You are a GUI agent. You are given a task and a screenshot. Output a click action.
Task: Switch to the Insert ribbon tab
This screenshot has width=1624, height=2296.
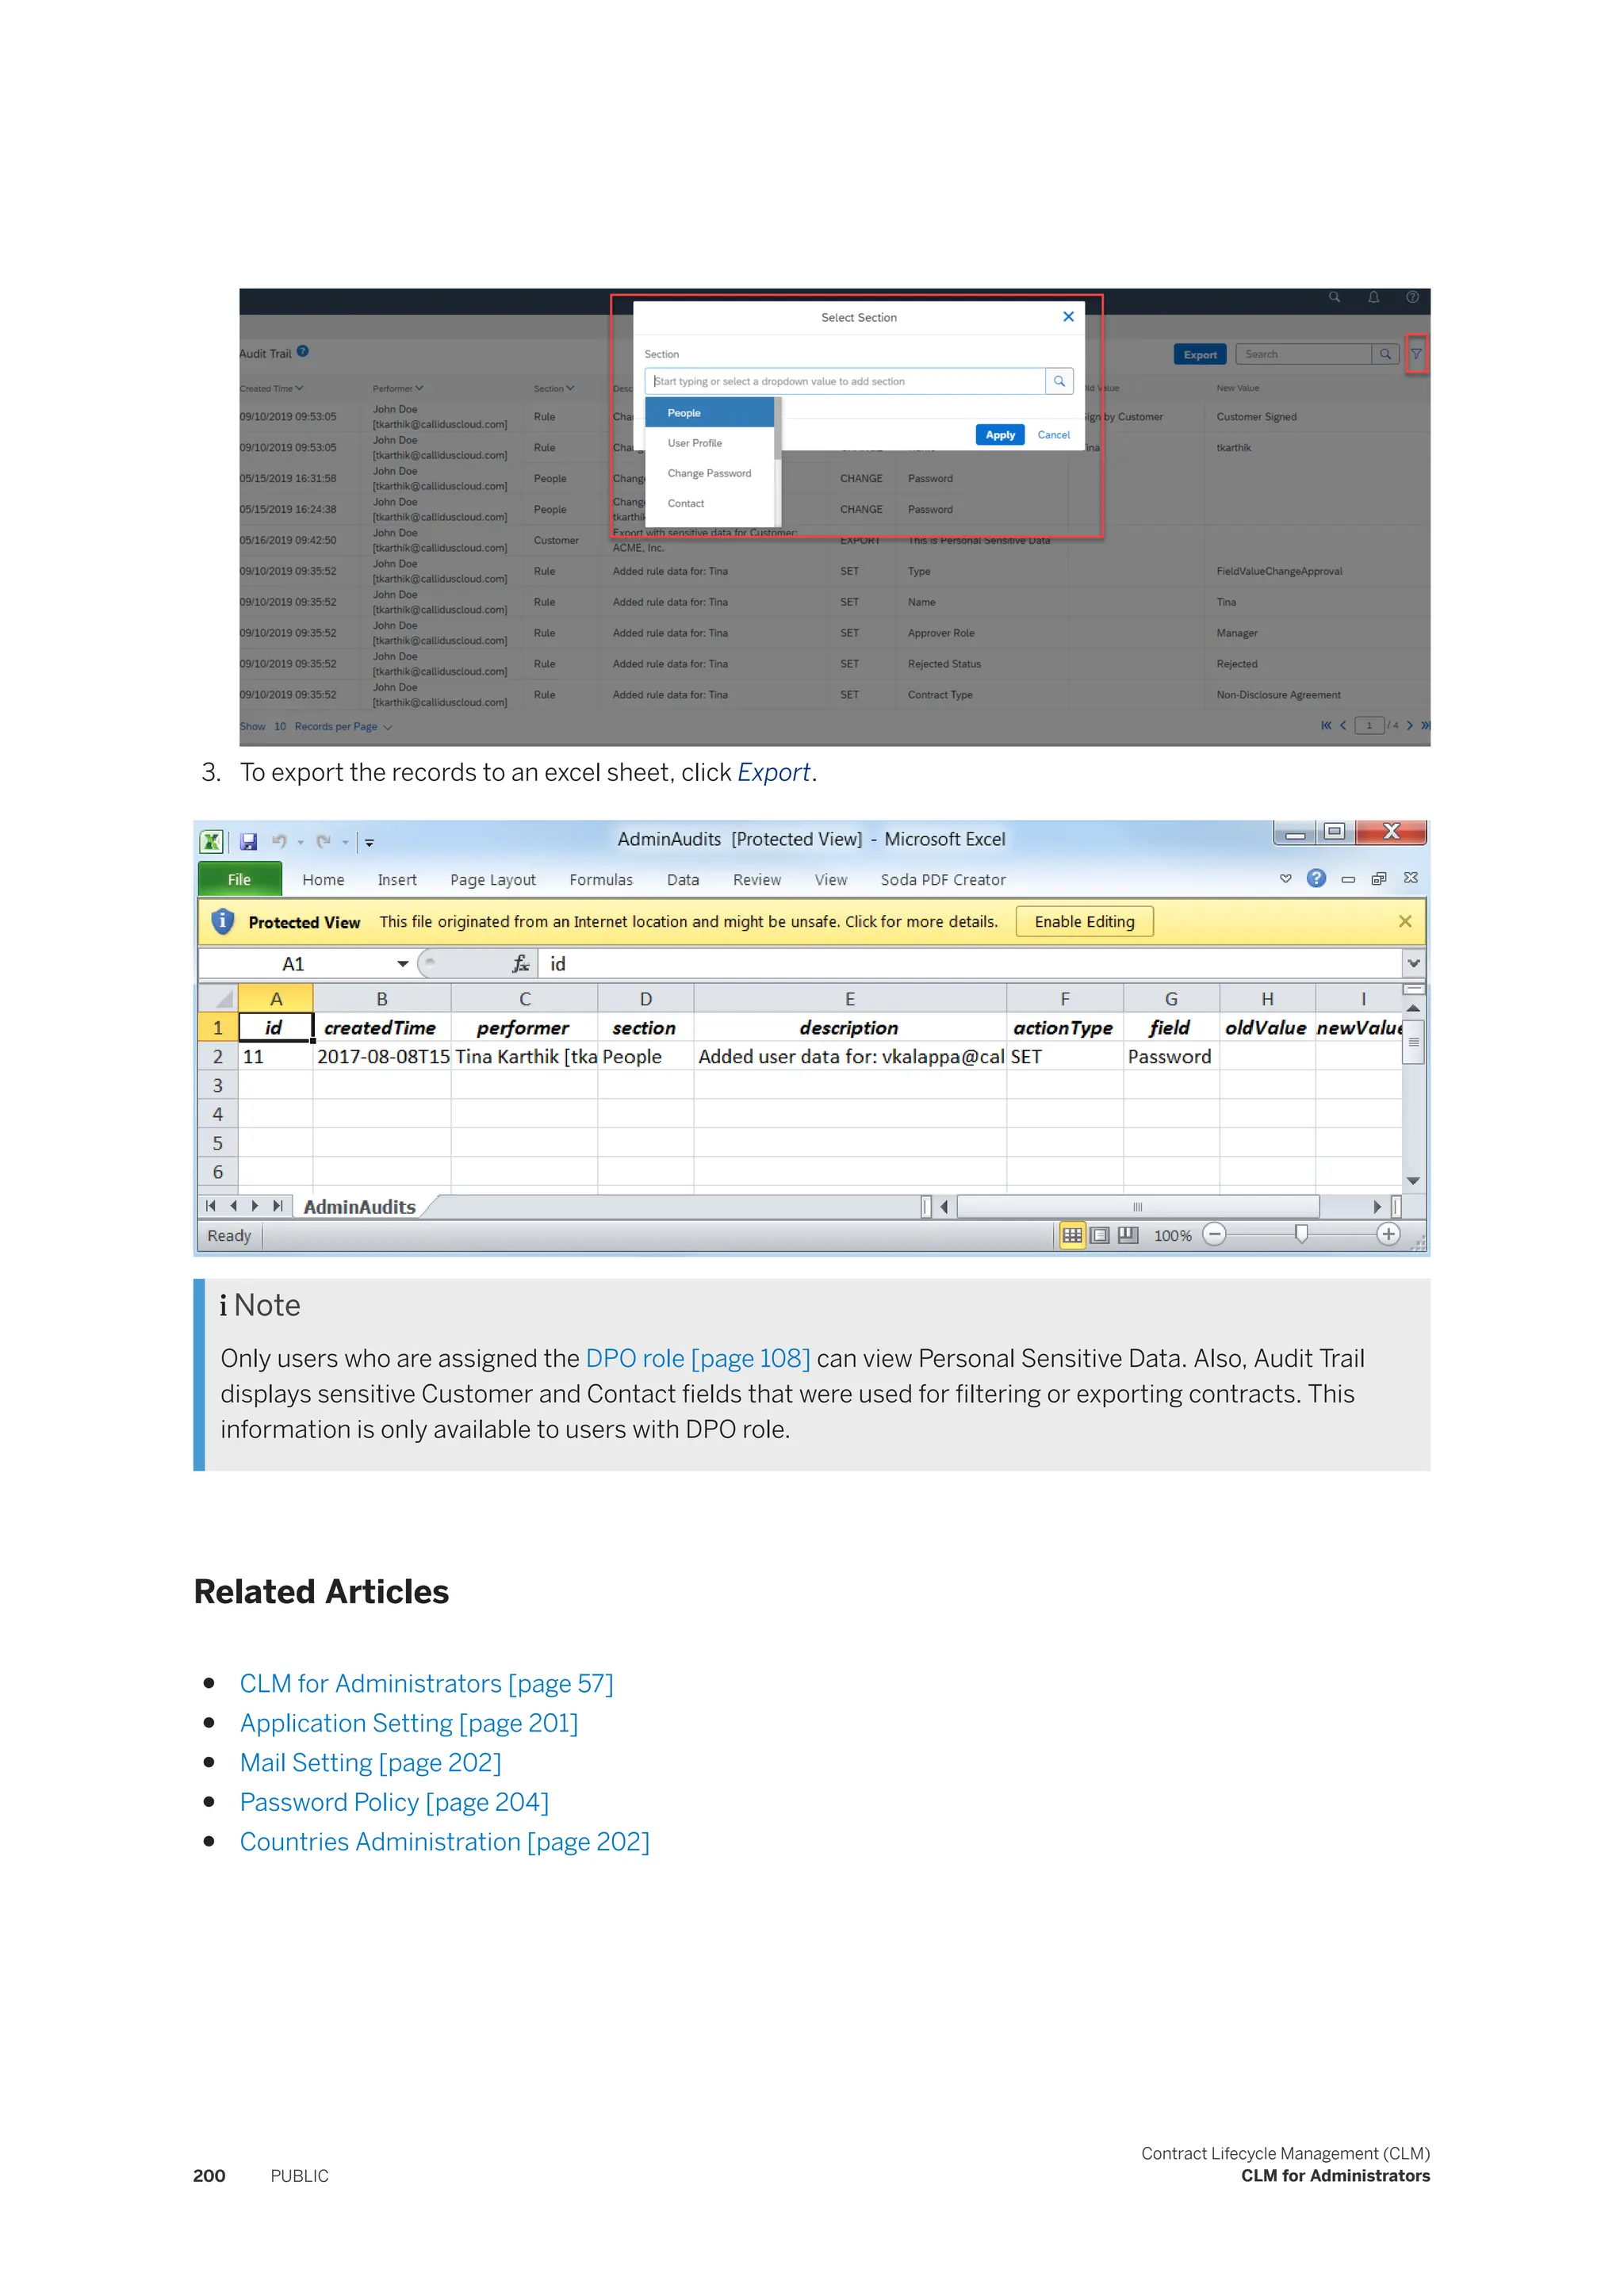(397, 880)
